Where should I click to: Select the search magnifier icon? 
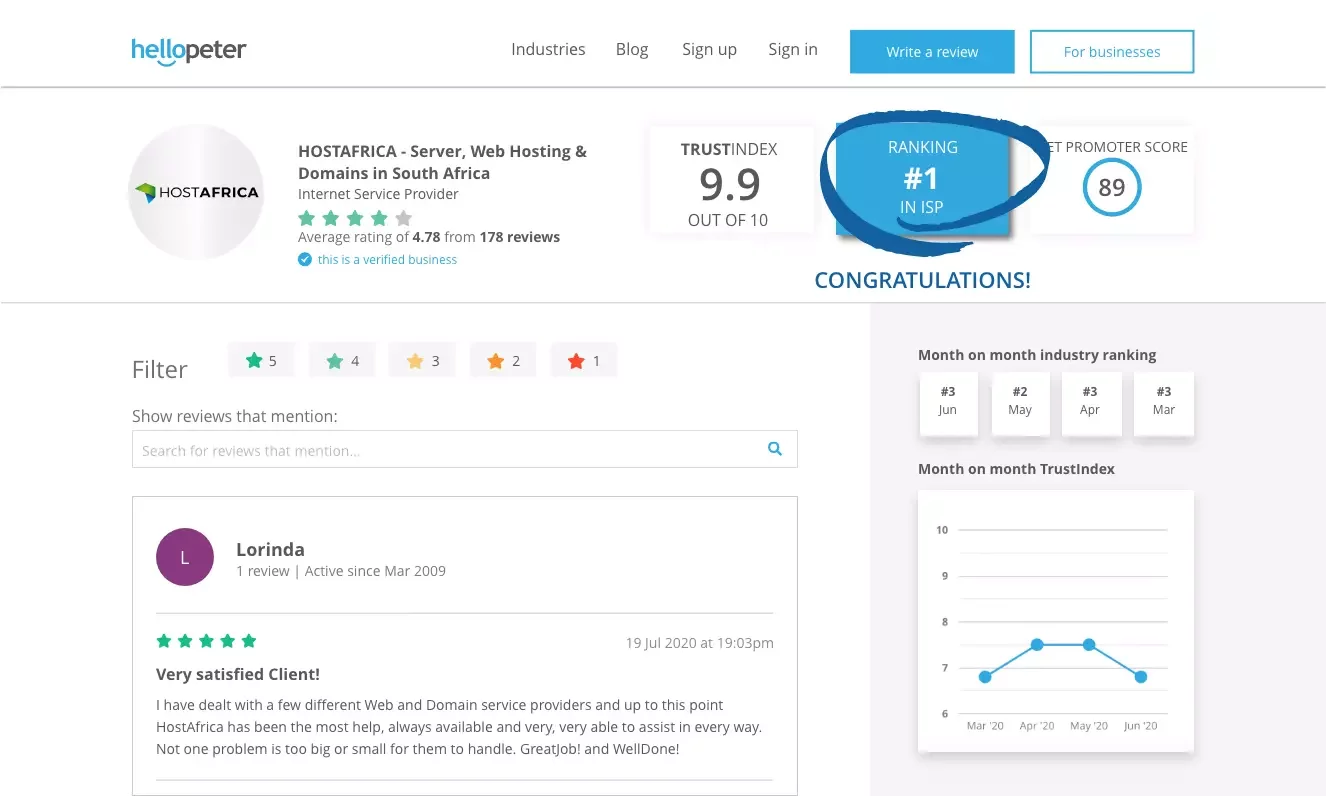pyautogui.click(x=774, y=449)
